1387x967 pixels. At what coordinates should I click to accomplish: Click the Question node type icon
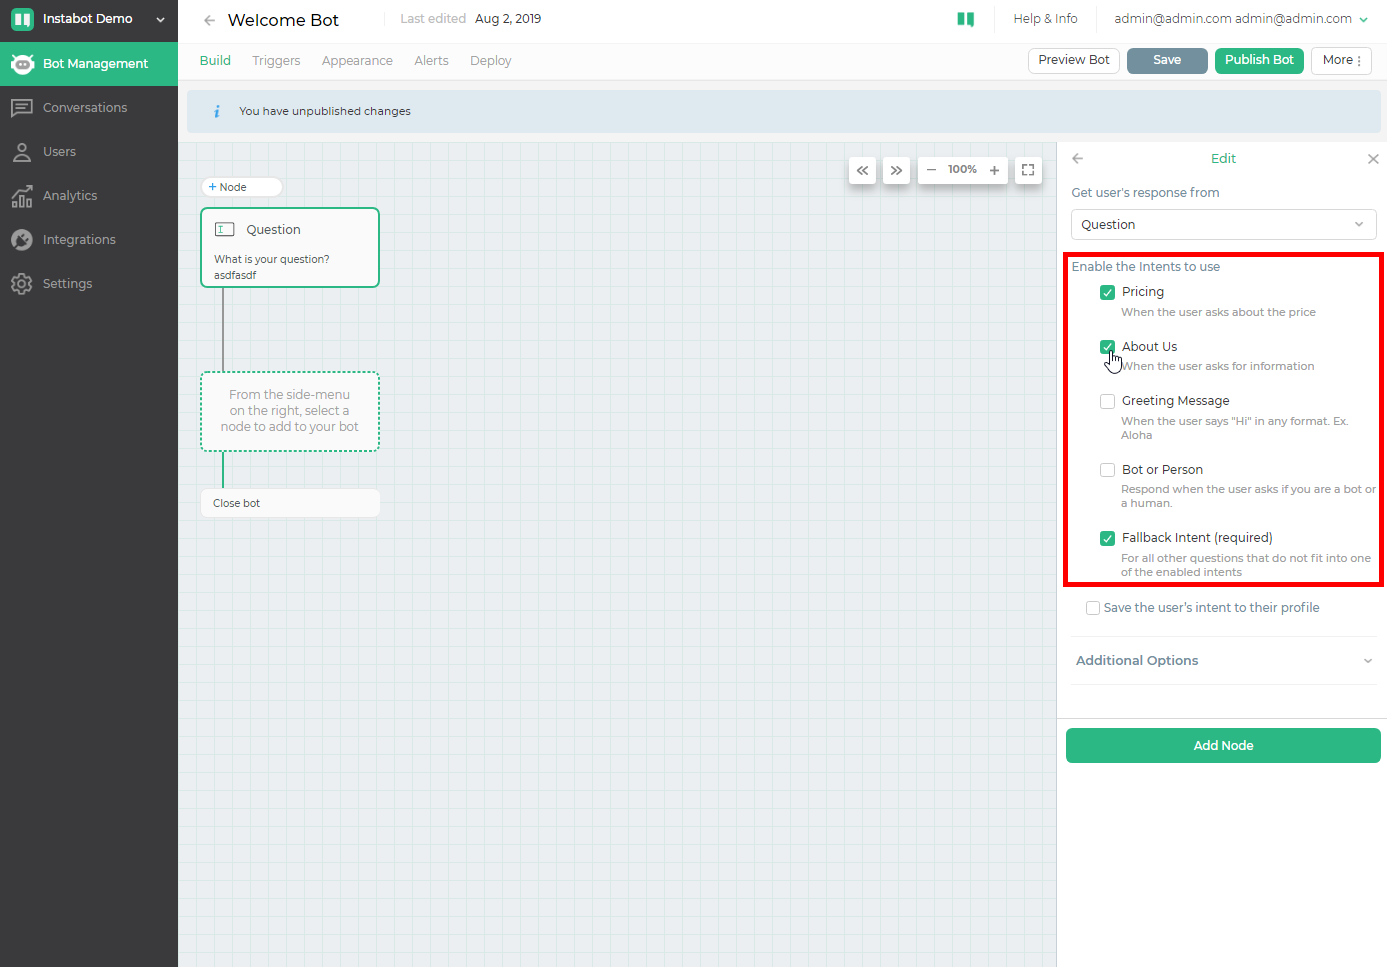(x=225, y=229)
